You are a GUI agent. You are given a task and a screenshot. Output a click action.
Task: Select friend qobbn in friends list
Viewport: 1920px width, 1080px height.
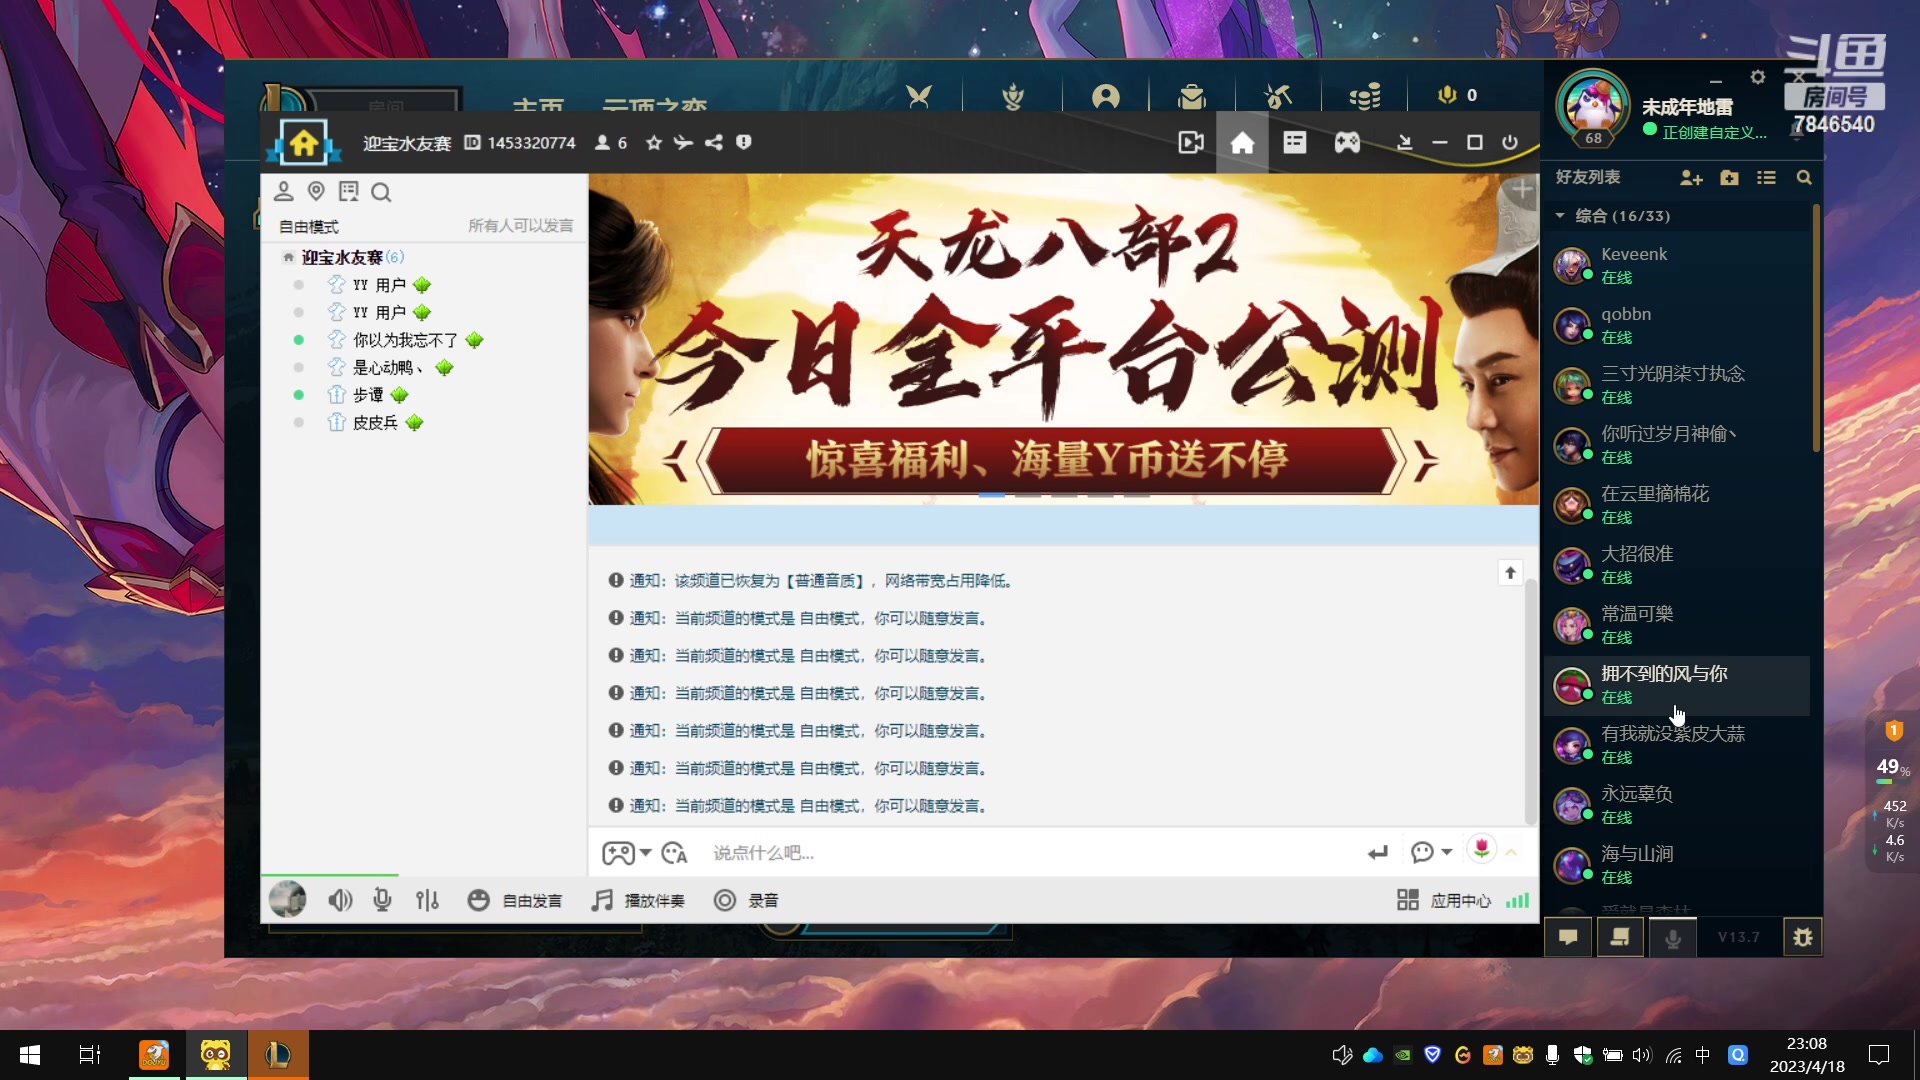(1678, 326)
